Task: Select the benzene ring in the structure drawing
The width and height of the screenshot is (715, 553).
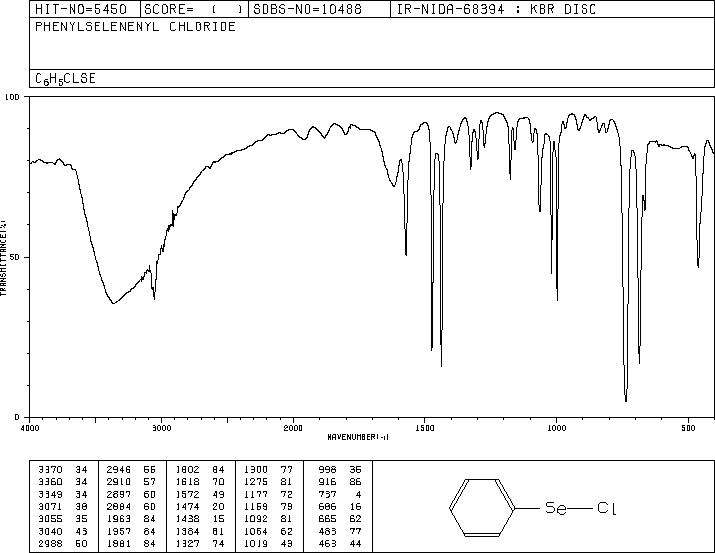Action: pyautogui.click(x=482, y=508)
